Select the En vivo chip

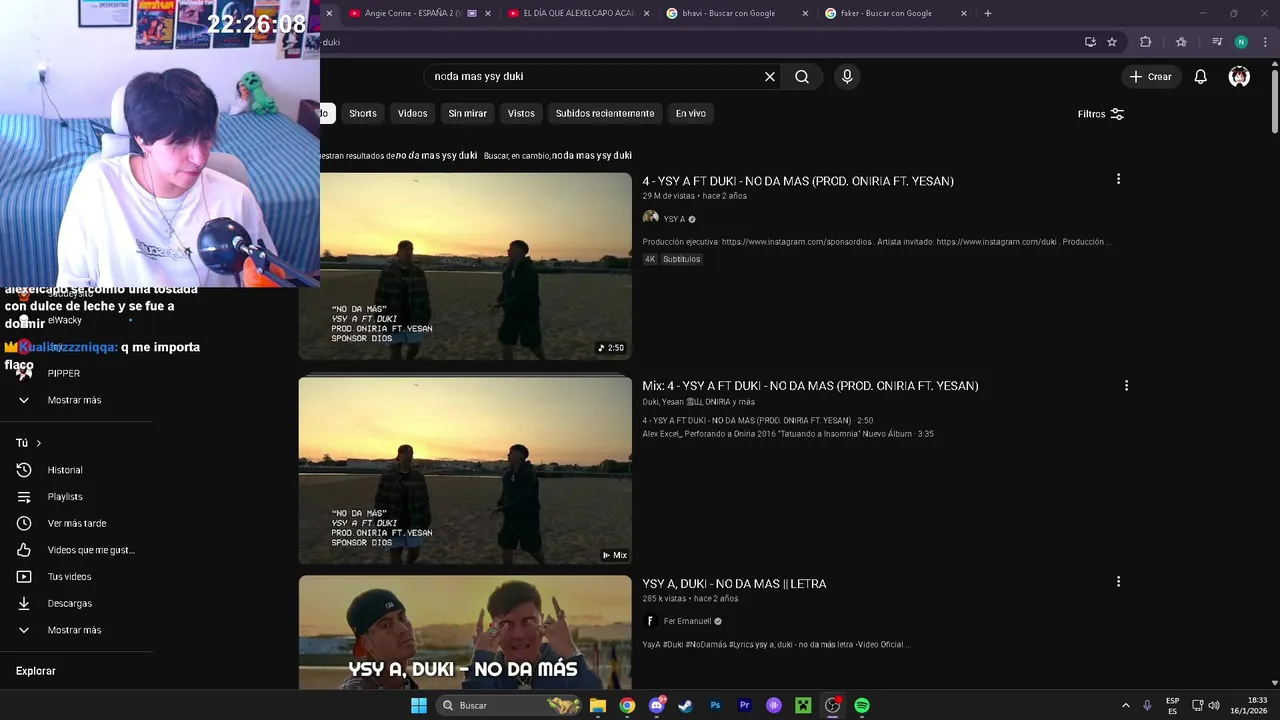pos(690,114)
